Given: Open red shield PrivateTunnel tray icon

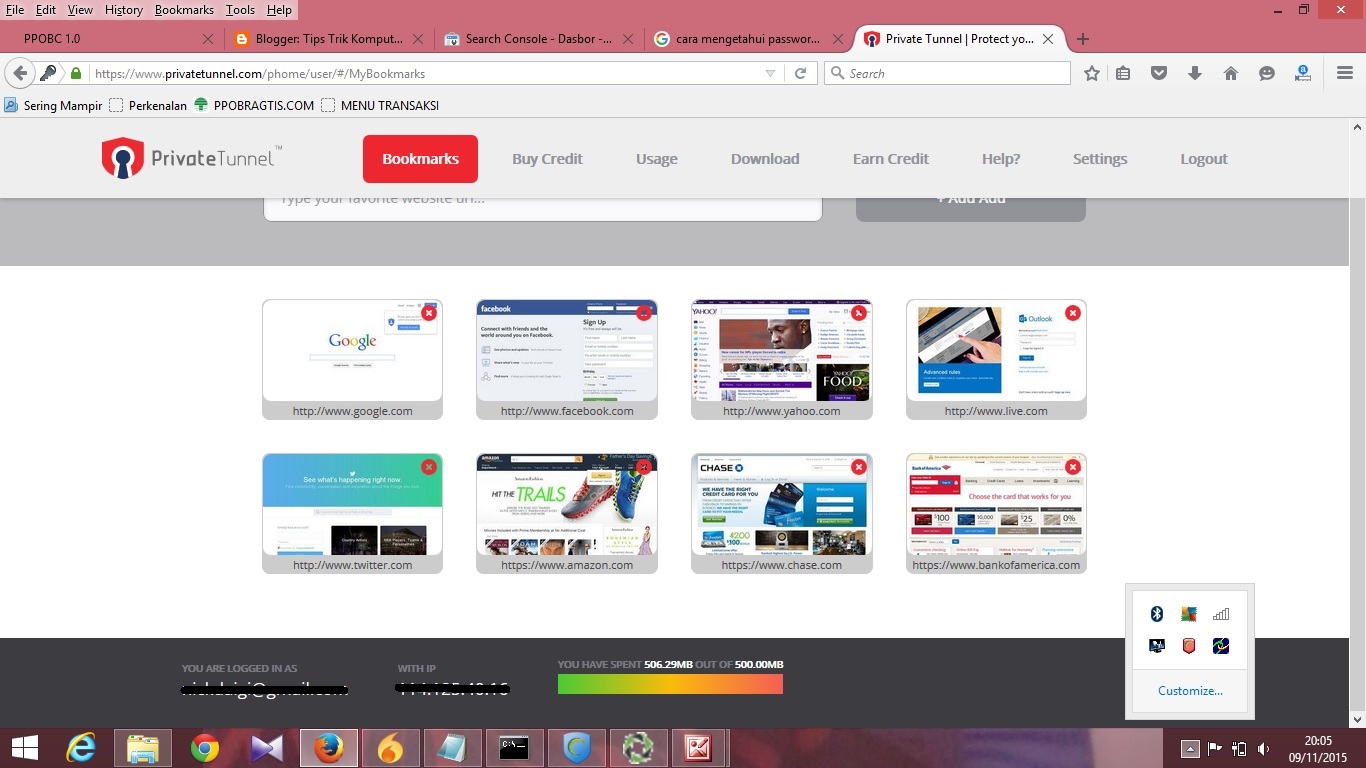Looking at the screenshot, I should point(1189,646).
